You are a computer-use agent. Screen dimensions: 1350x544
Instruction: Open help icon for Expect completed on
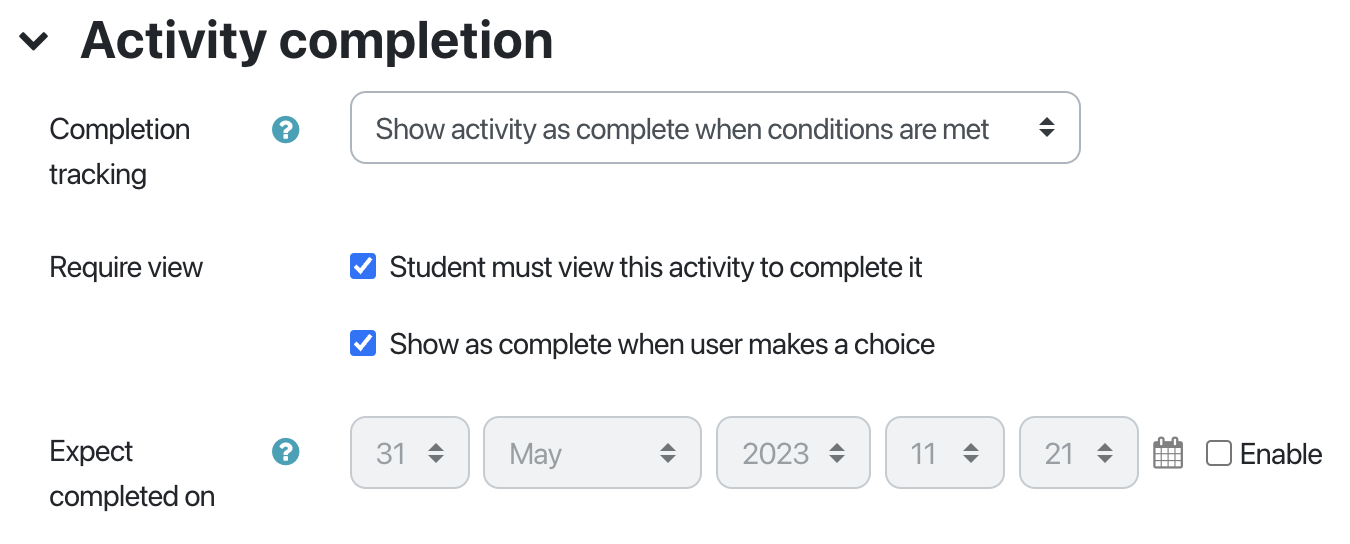[x=286, y=452]
